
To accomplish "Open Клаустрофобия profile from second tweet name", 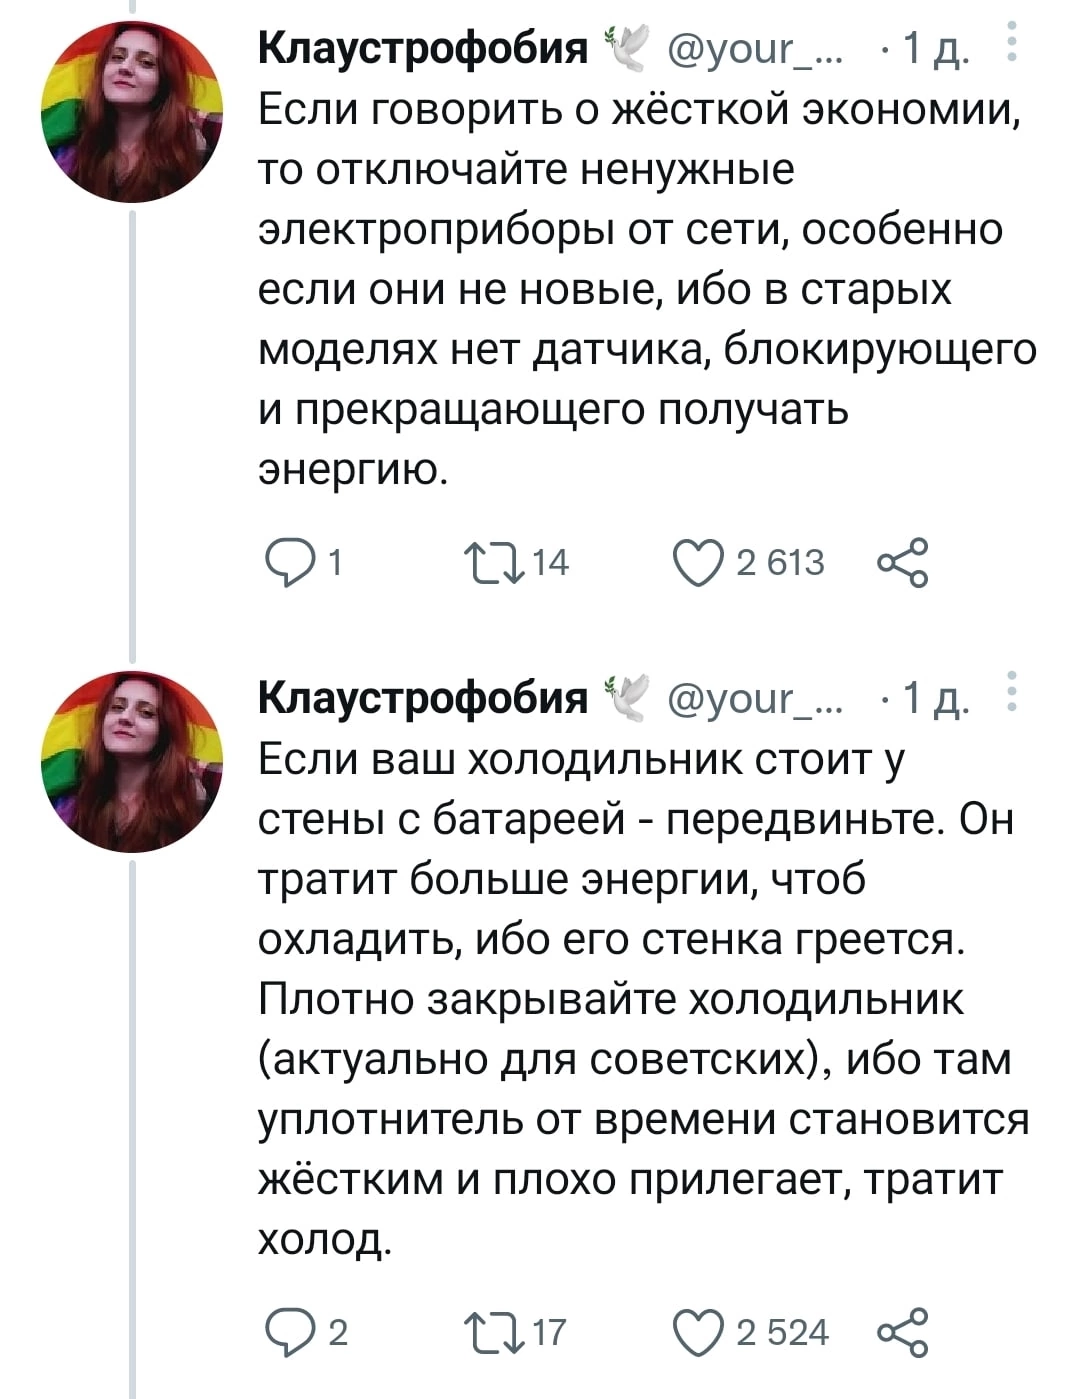I will tap(422, 696).
